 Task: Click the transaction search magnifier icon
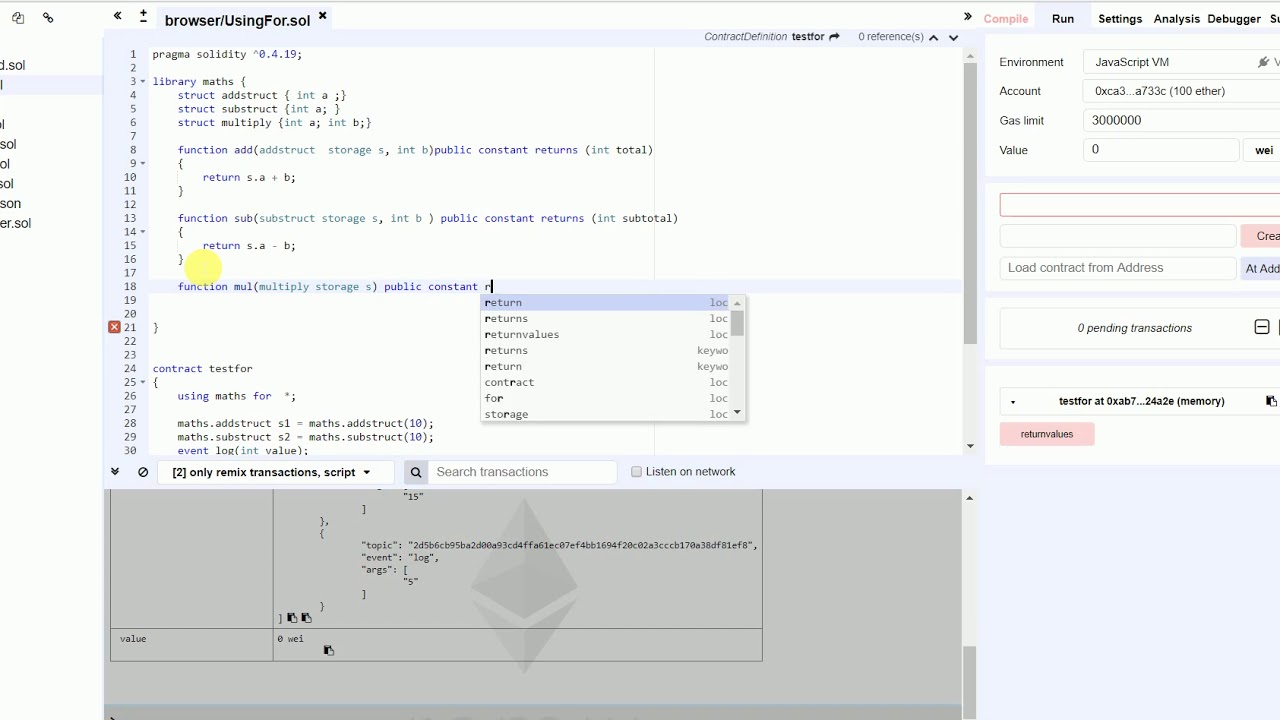click(416, 472)
